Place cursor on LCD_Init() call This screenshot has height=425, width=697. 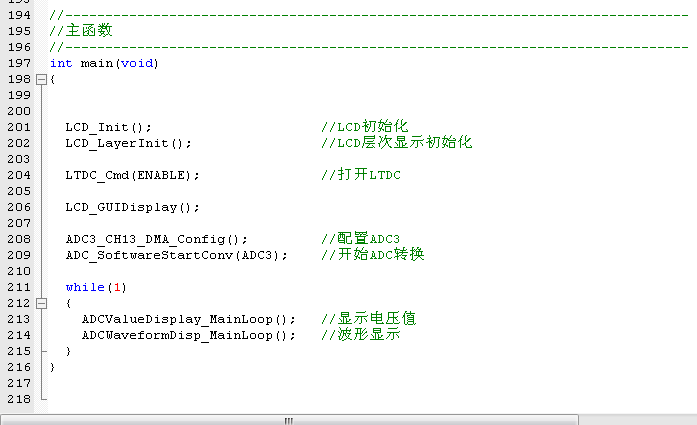[x=108, y=127]
